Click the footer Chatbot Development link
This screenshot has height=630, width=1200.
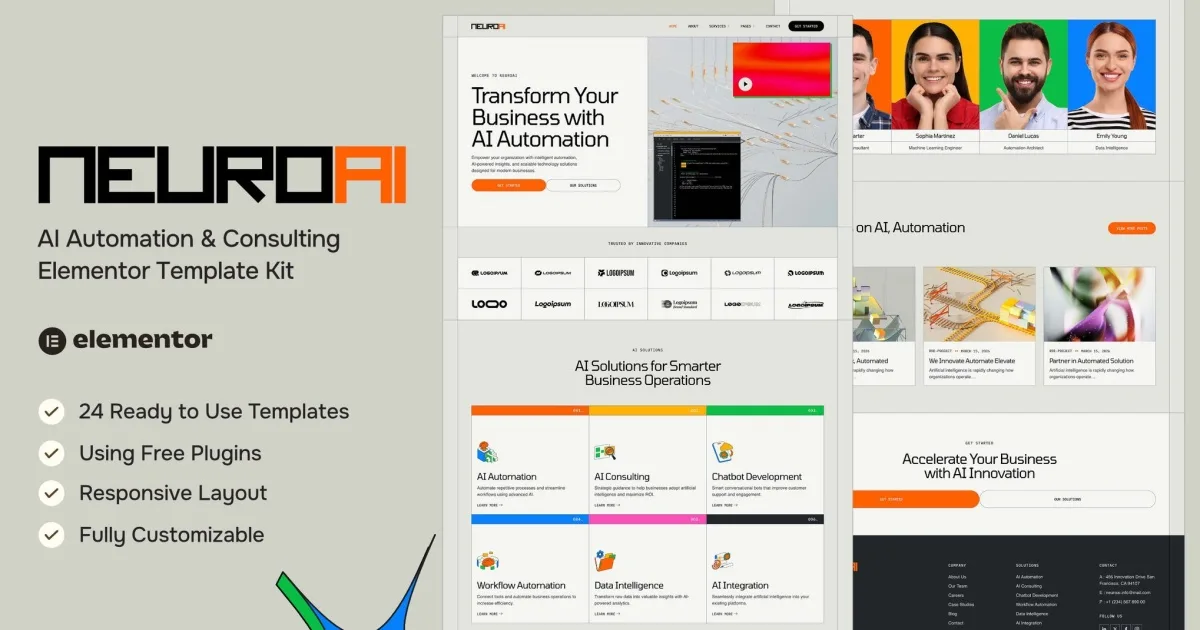[1037, 595]
